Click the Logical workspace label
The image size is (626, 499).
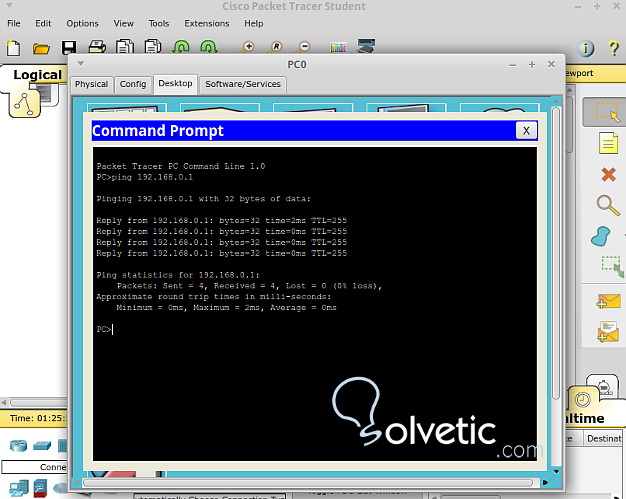click(38, 75)
